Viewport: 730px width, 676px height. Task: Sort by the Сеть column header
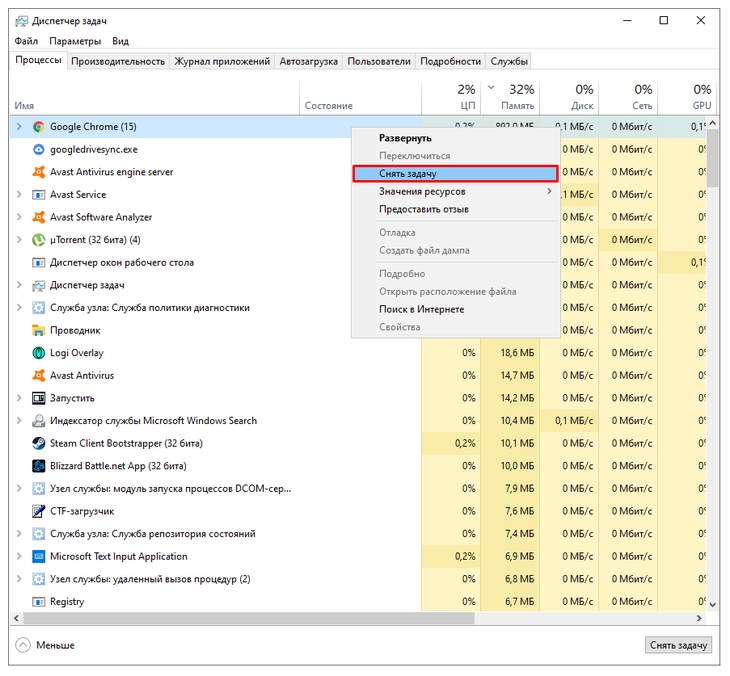(x=628, y=97)
